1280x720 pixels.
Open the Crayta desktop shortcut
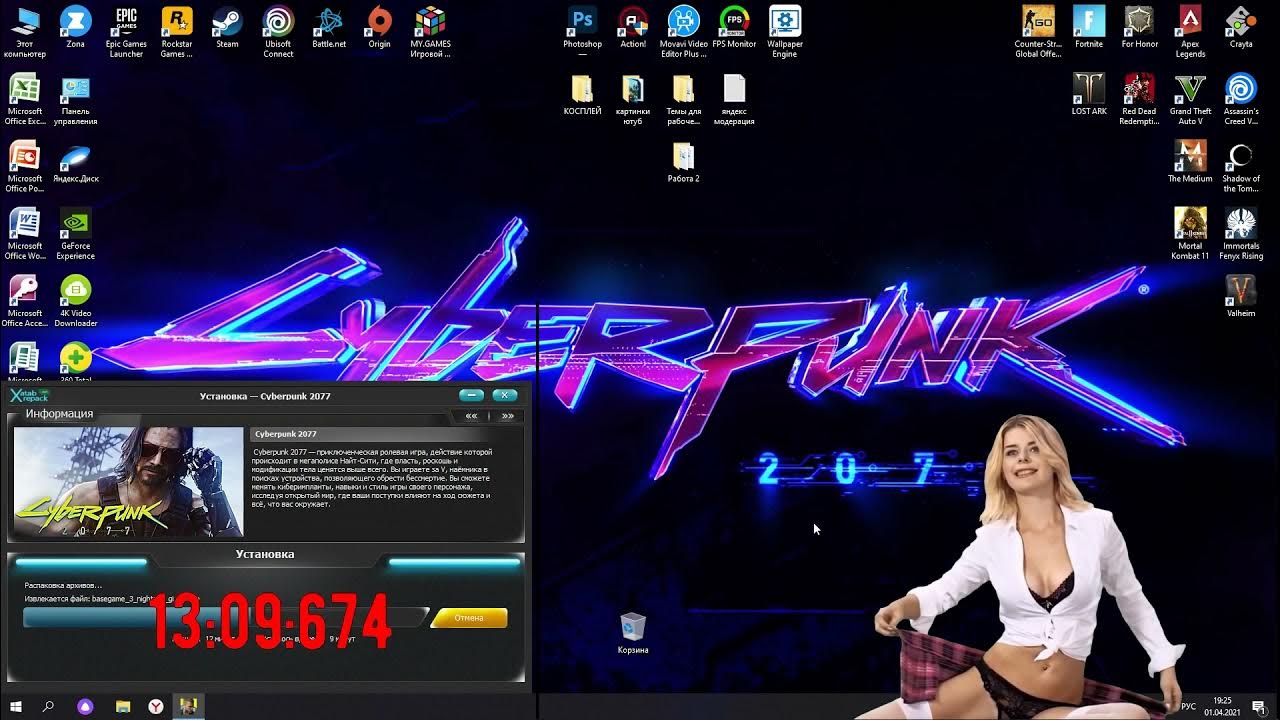1241,28
